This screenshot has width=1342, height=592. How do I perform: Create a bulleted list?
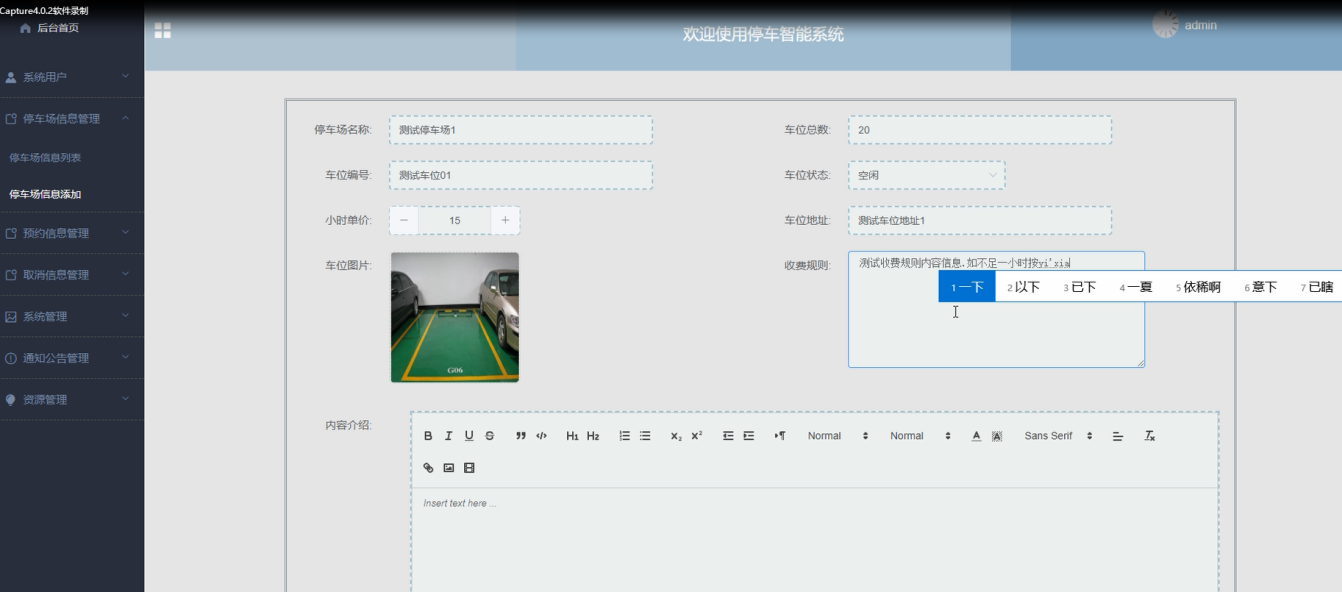coord(645,436)
